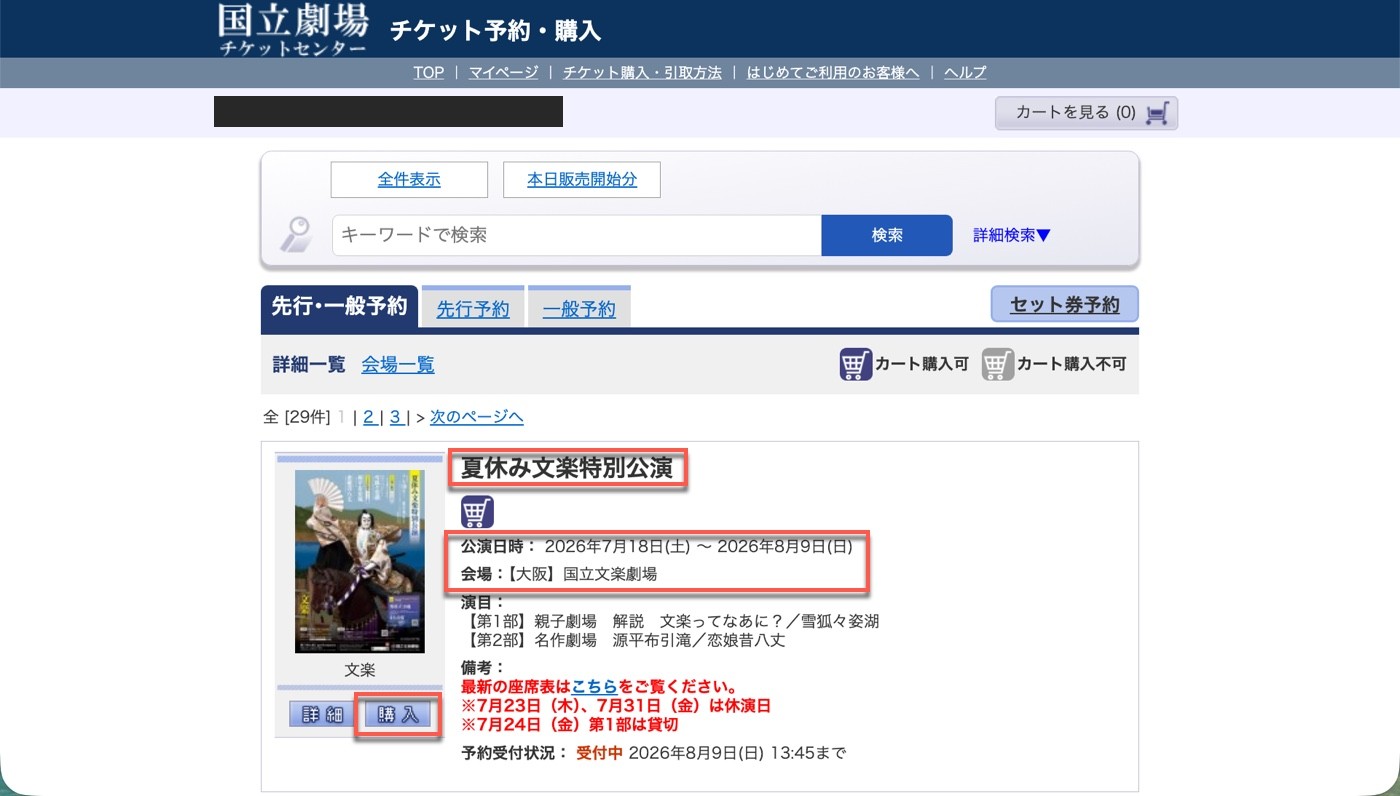Click purple cart icon under 夏休み文楽特別公演 title
The width and height of the screenshot is (1400, 796).
tap(477, 512)
